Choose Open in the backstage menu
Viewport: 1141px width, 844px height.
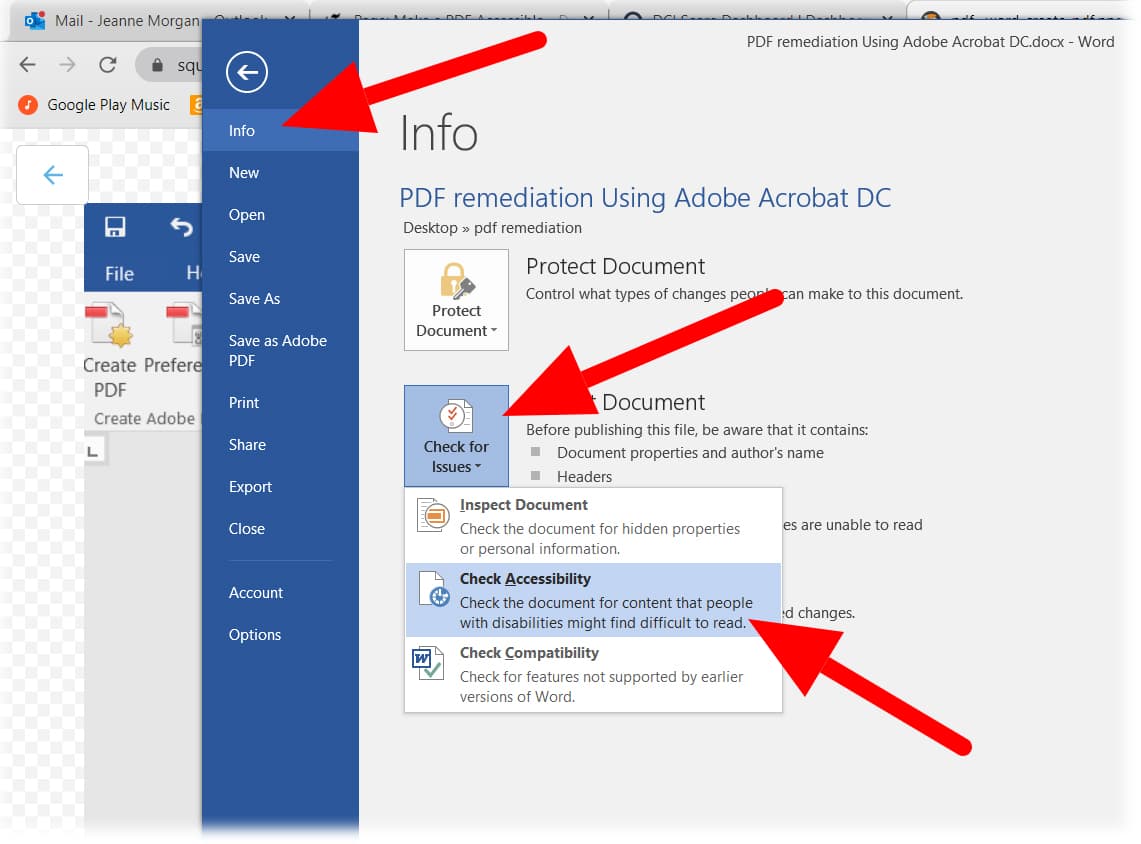point(280,215)
